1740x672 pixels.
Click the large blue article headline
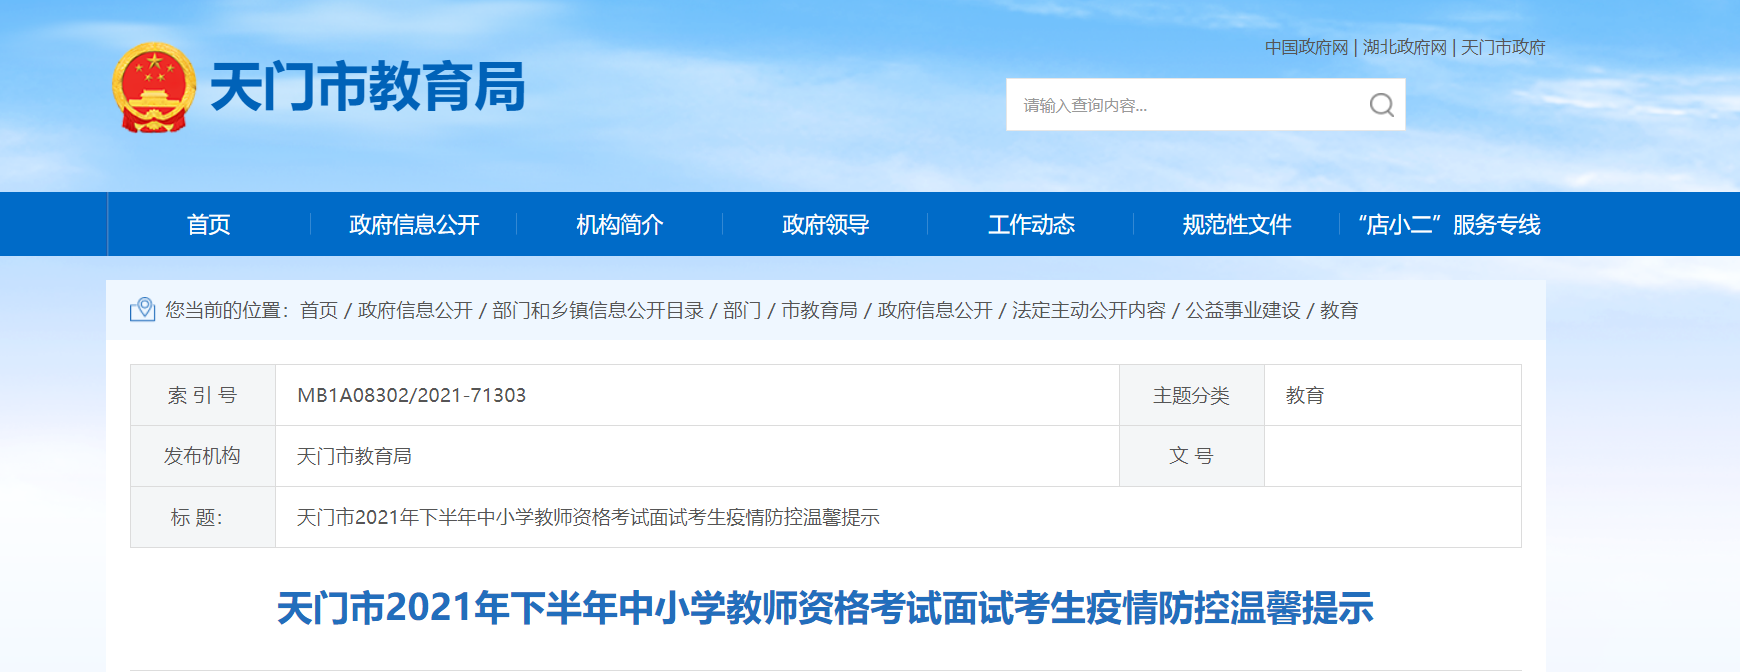coord(825,608)
